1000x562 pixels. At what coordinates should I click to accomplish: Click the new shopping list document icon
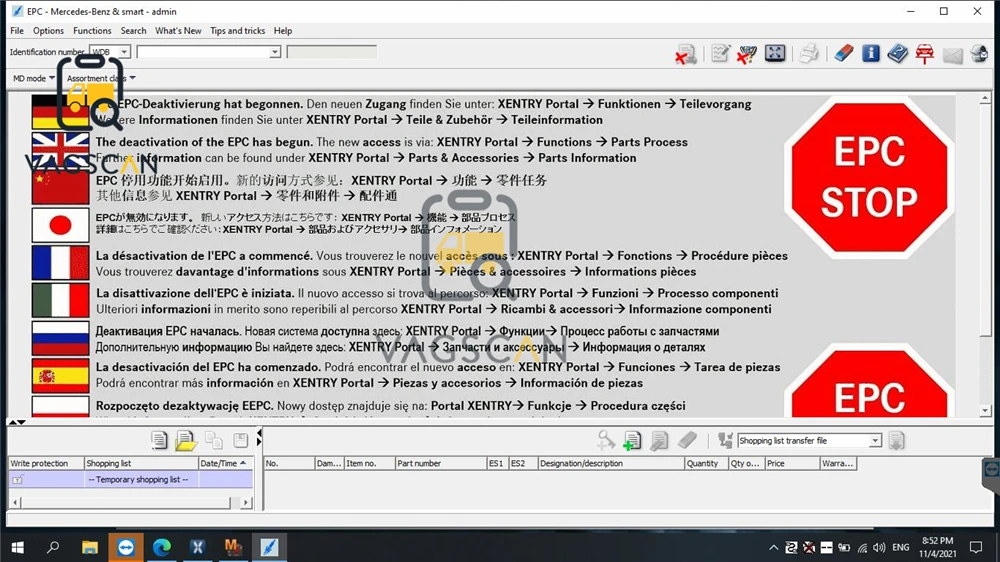click(159, 440)
